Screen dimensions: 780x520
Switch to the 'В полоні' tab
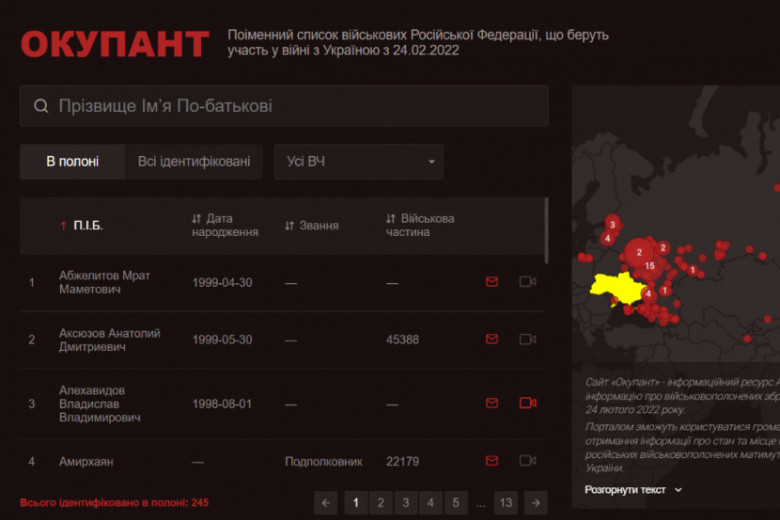(72, 161)
